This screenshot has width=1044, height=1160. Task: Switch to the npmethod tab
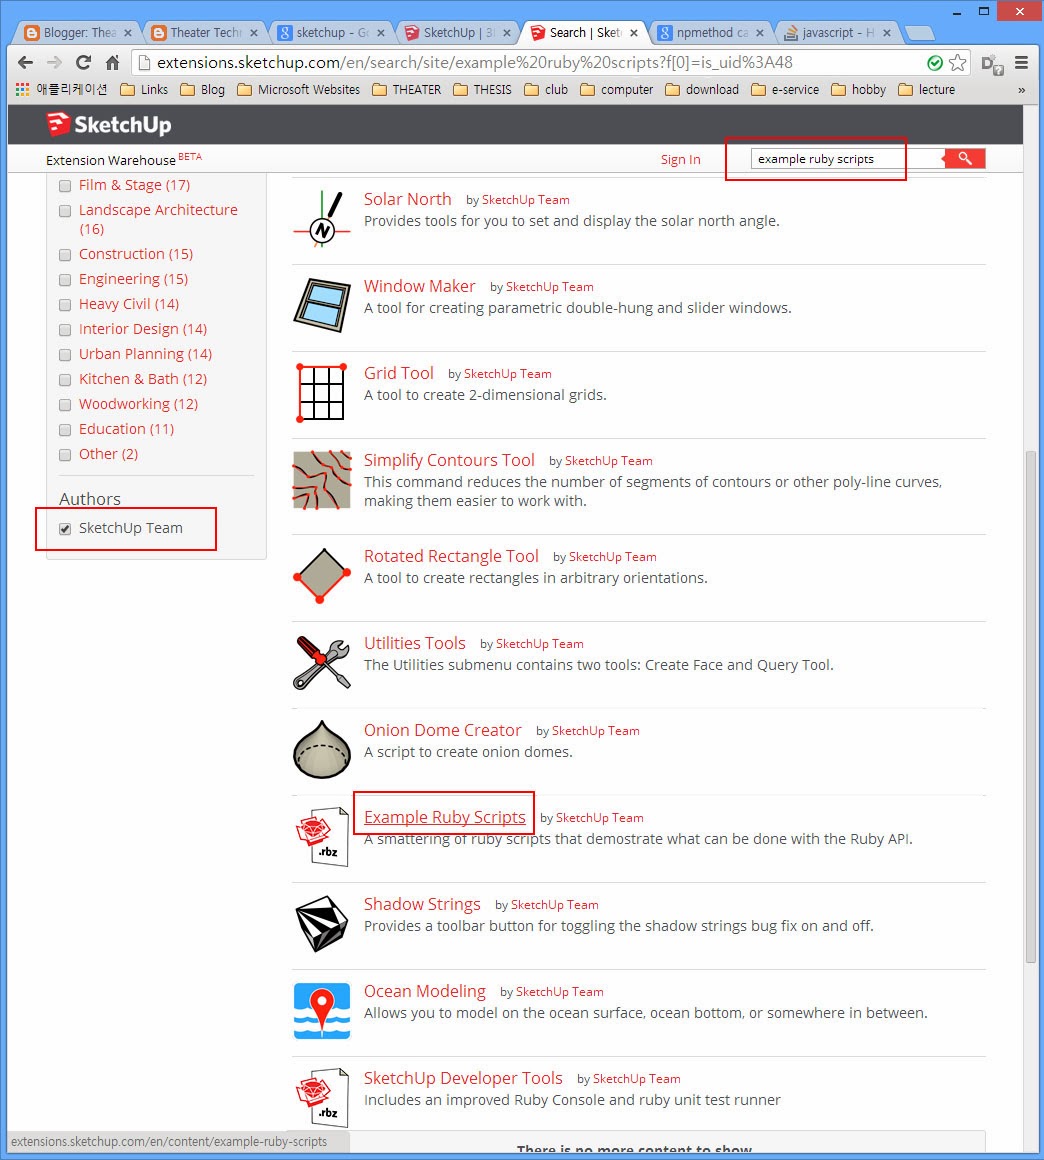[x=711, y=33]
